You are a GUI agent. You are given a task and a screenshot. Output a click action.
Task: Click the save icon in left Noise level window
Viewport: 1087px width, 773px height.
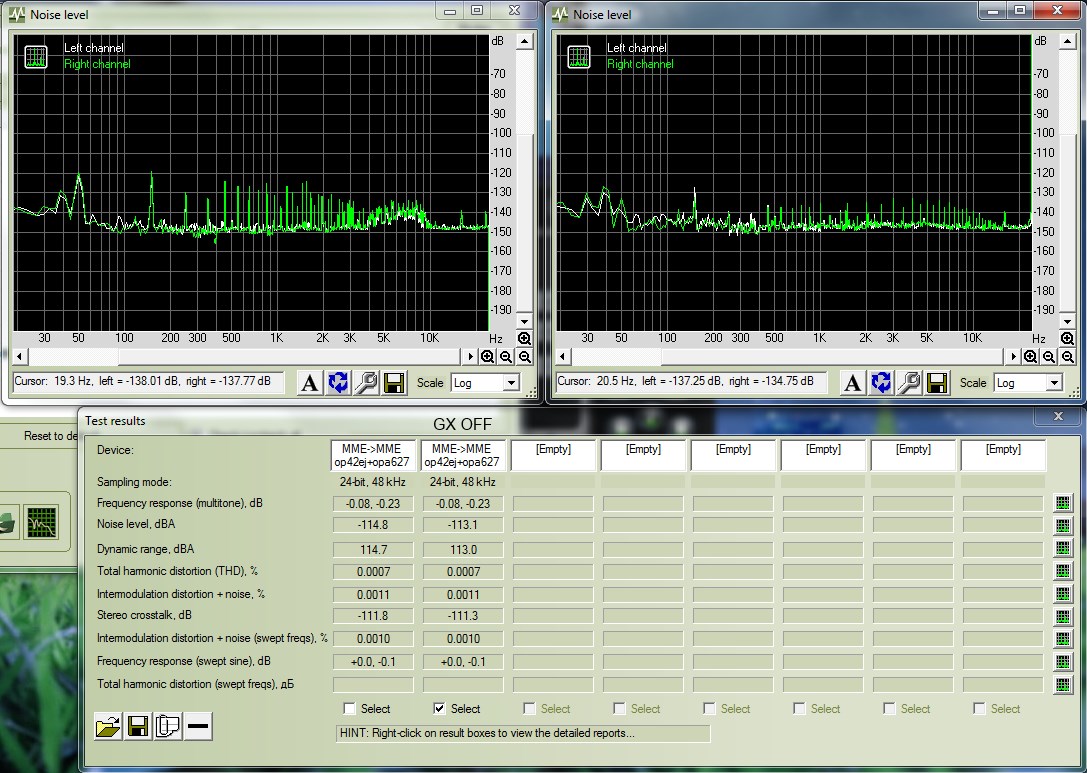394,383
